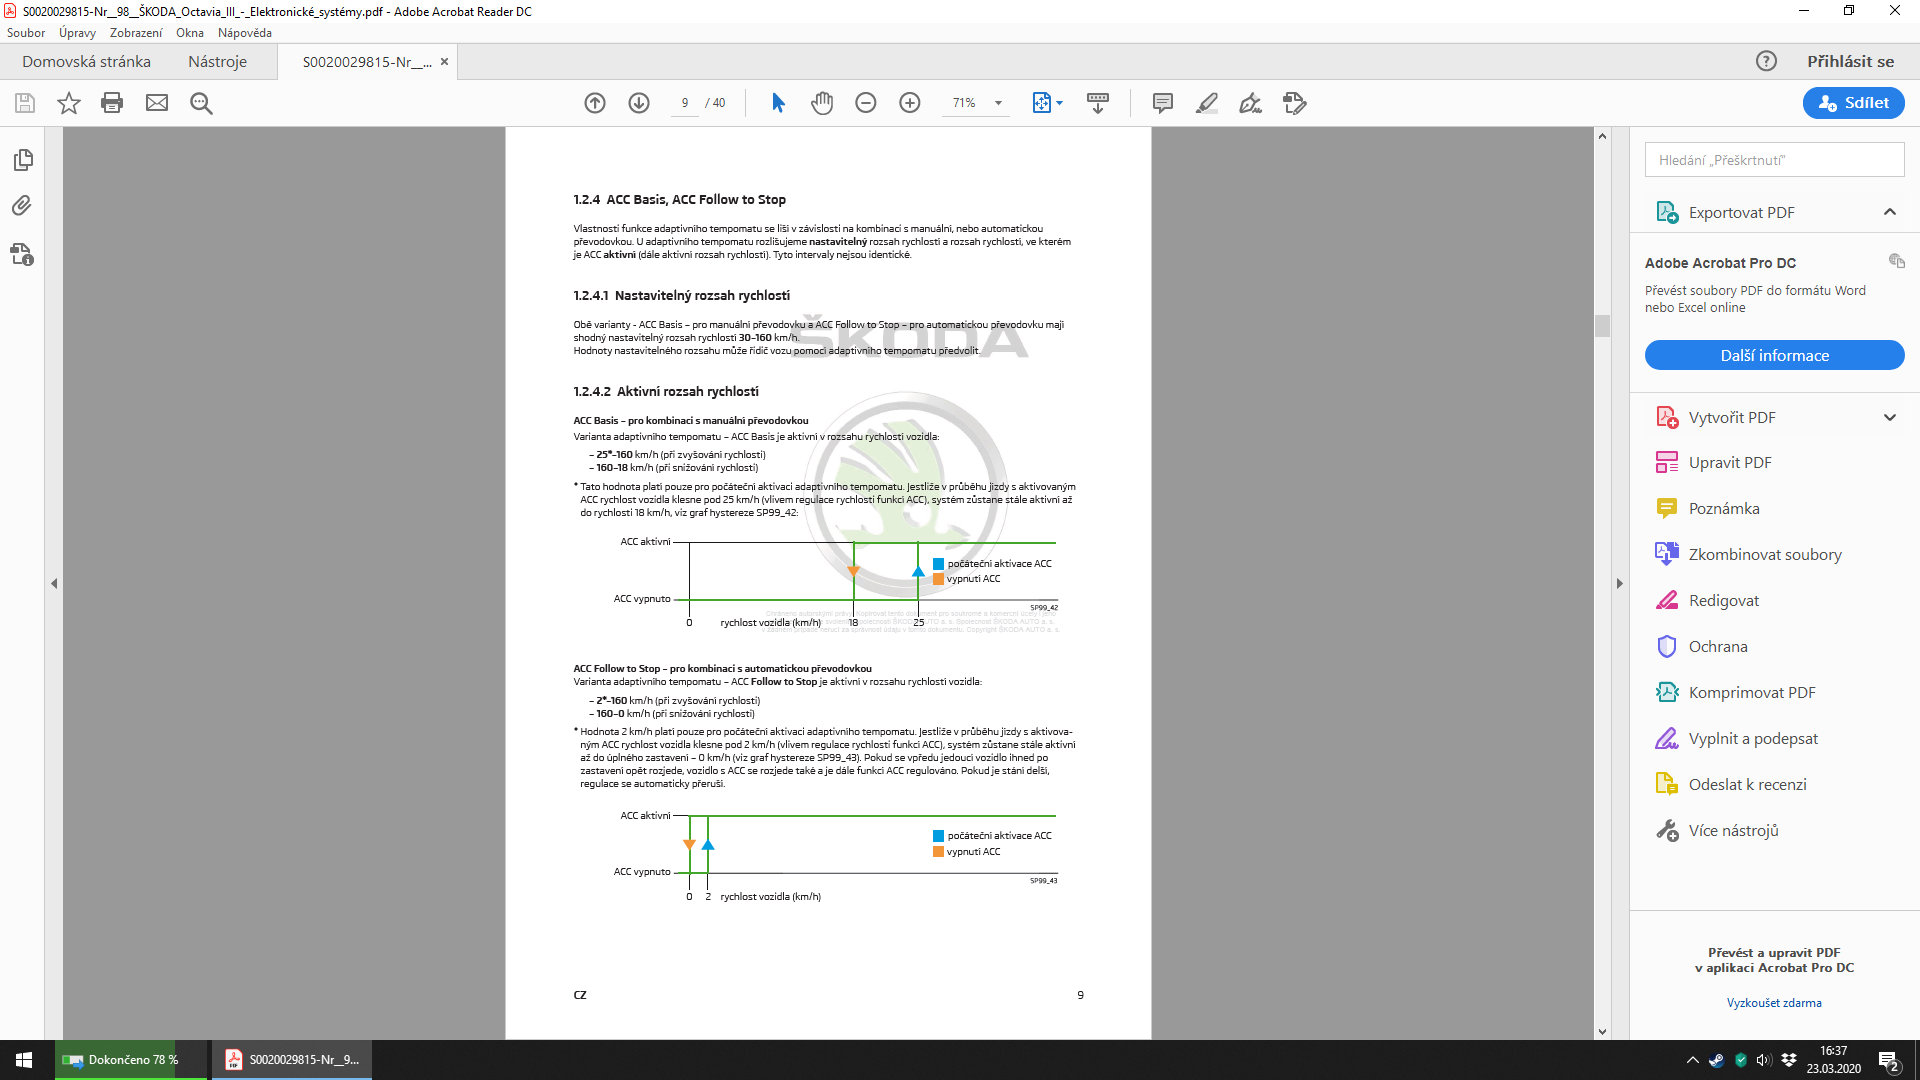This screenshot has width=1920, height=1080.
Task: Collapse the right tools pane arrow
Action: 1620,583
